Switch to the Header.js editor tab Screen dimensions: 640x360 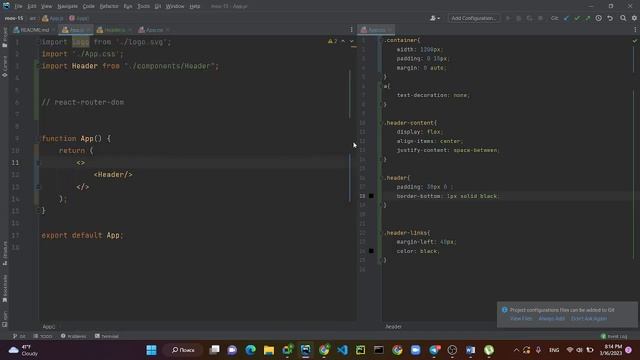coord(114,30)
